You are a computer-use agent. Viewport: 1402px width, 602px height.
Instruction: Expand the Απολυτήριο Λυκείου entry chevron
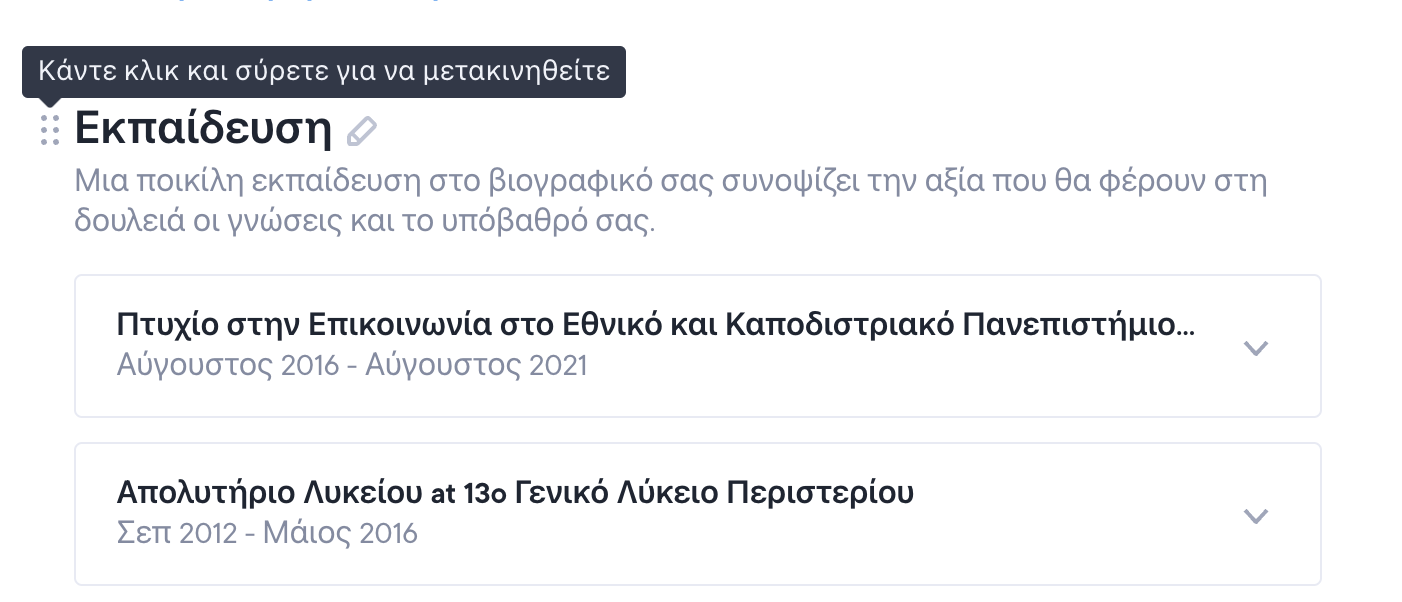click(1255, 516)
